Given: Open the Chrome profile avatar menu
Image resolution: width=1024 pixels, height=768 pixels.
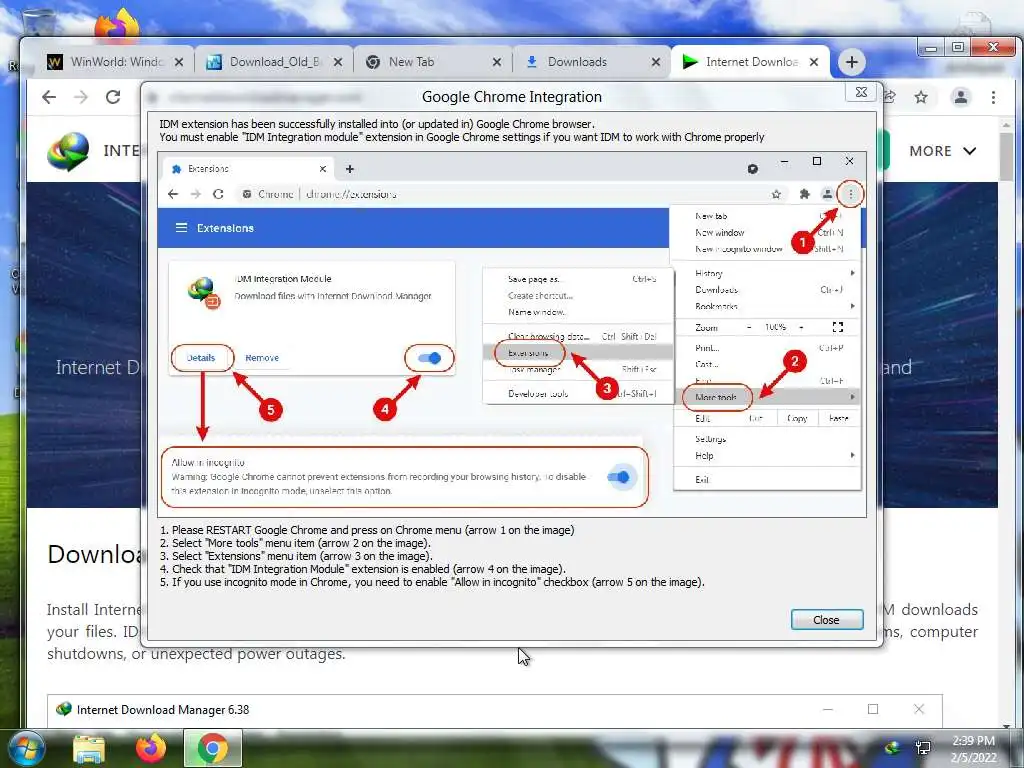Looking at the screenshot, I should click(961, 97).
